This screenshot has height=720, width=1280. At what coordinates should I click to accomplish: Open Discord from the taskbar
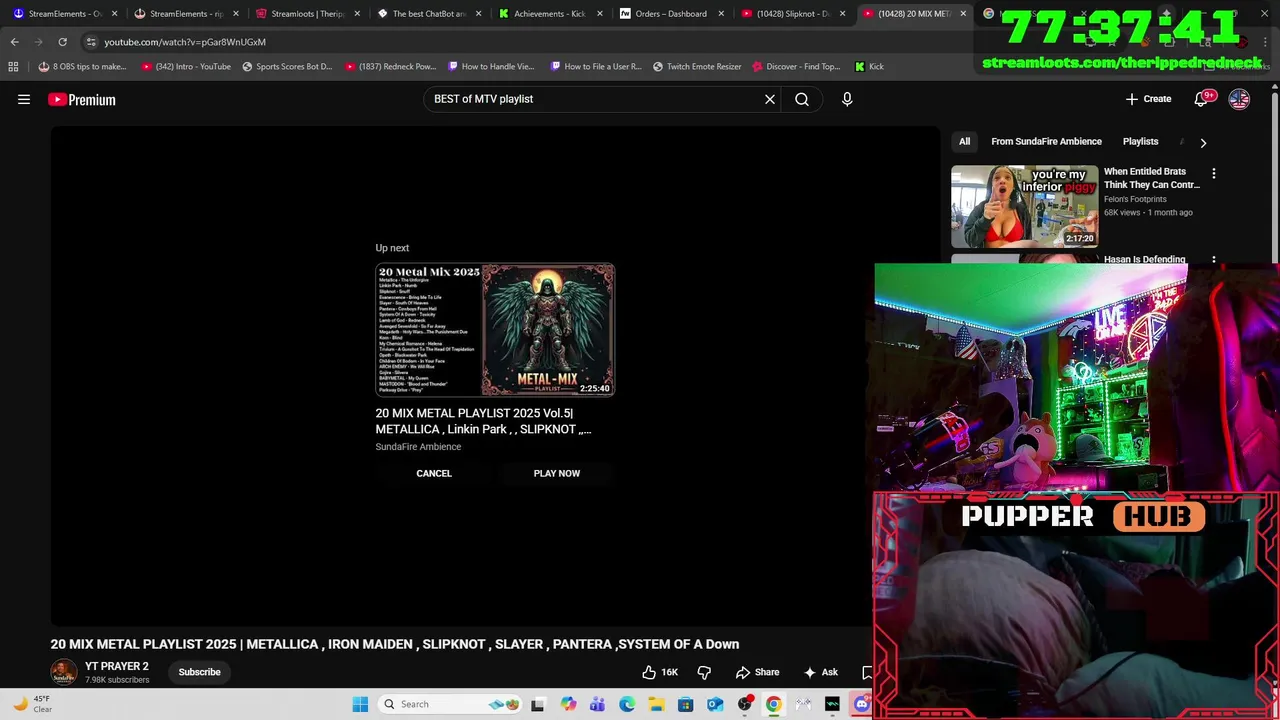point(862,704)
